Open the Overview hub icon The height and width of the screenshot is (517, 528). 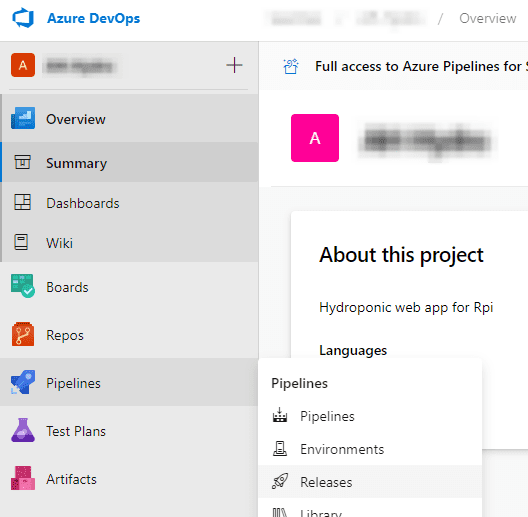pos(23,118)
